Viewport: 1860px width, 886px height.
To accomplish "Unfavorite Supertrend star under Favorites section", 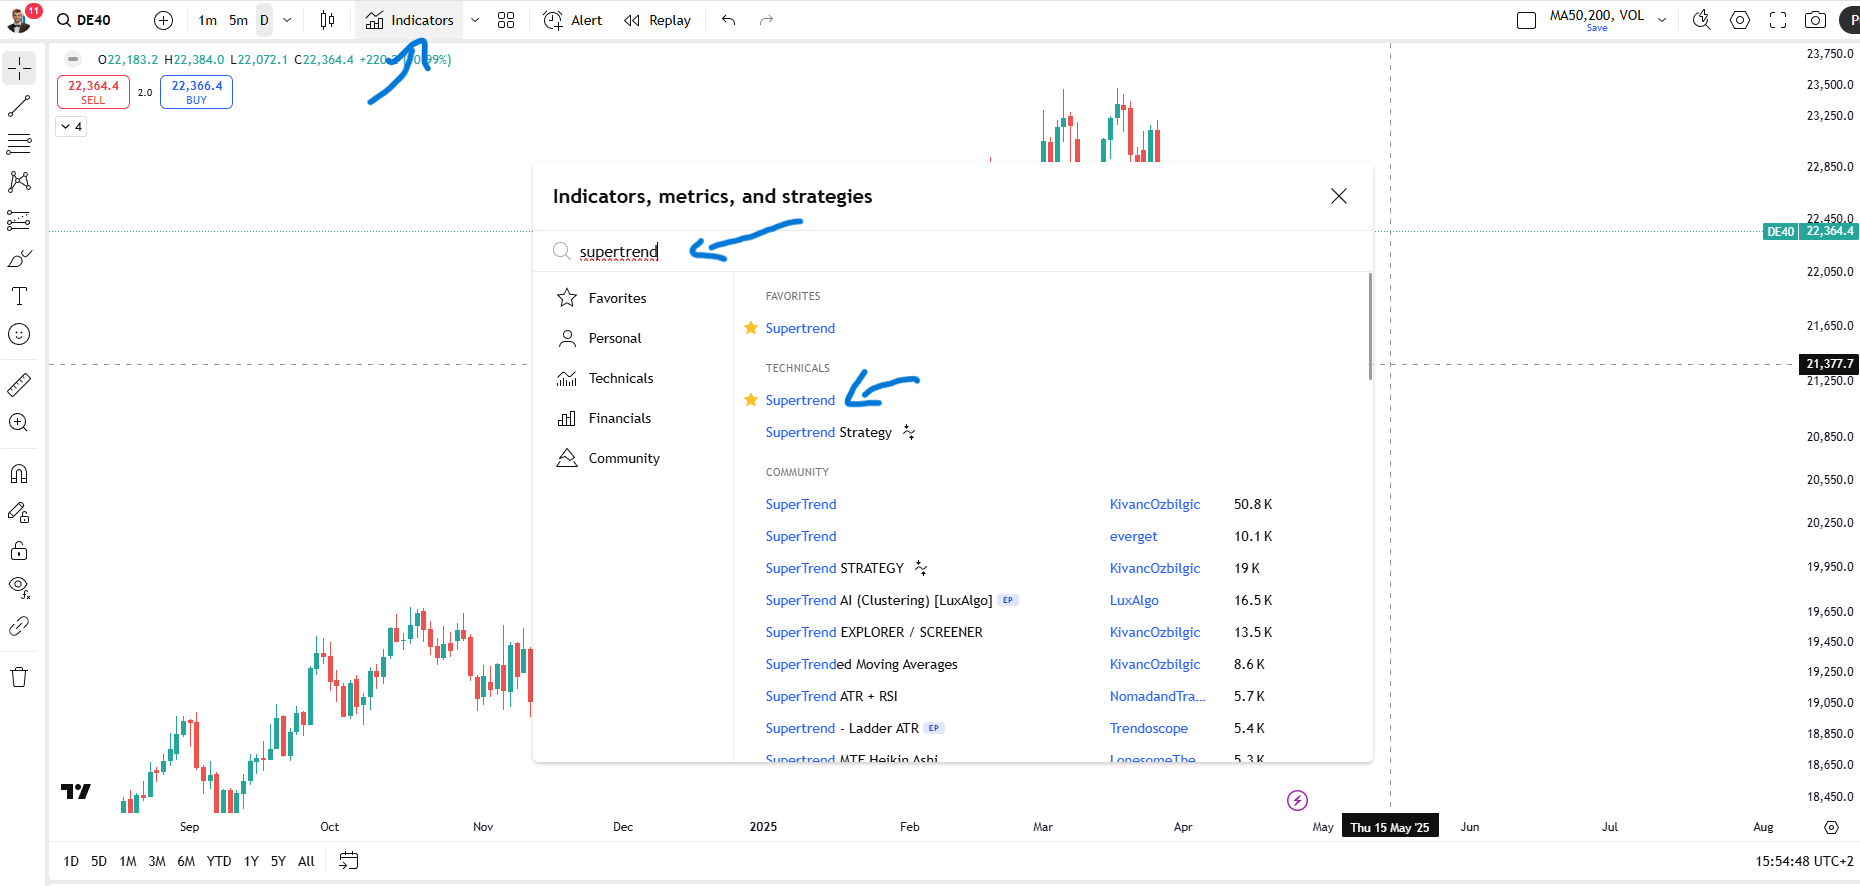I will tap(751, 328).
